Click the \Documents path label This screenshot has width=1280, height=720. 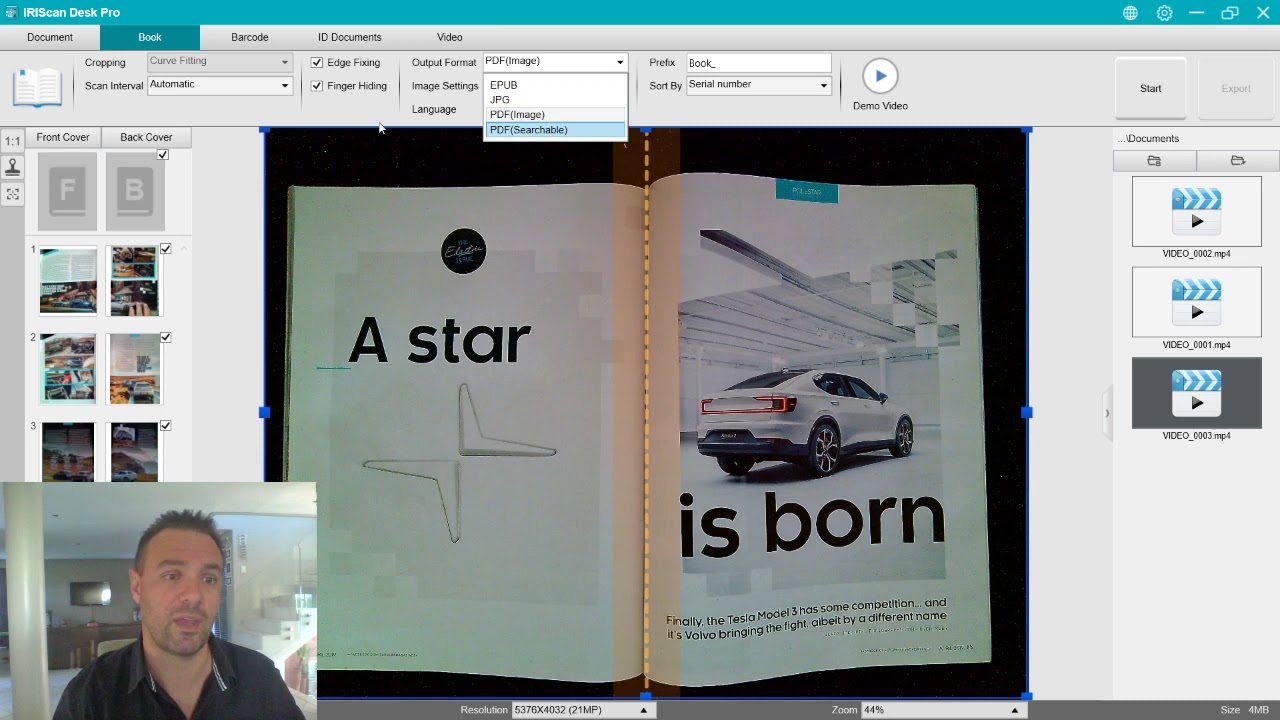[1150, 139]
